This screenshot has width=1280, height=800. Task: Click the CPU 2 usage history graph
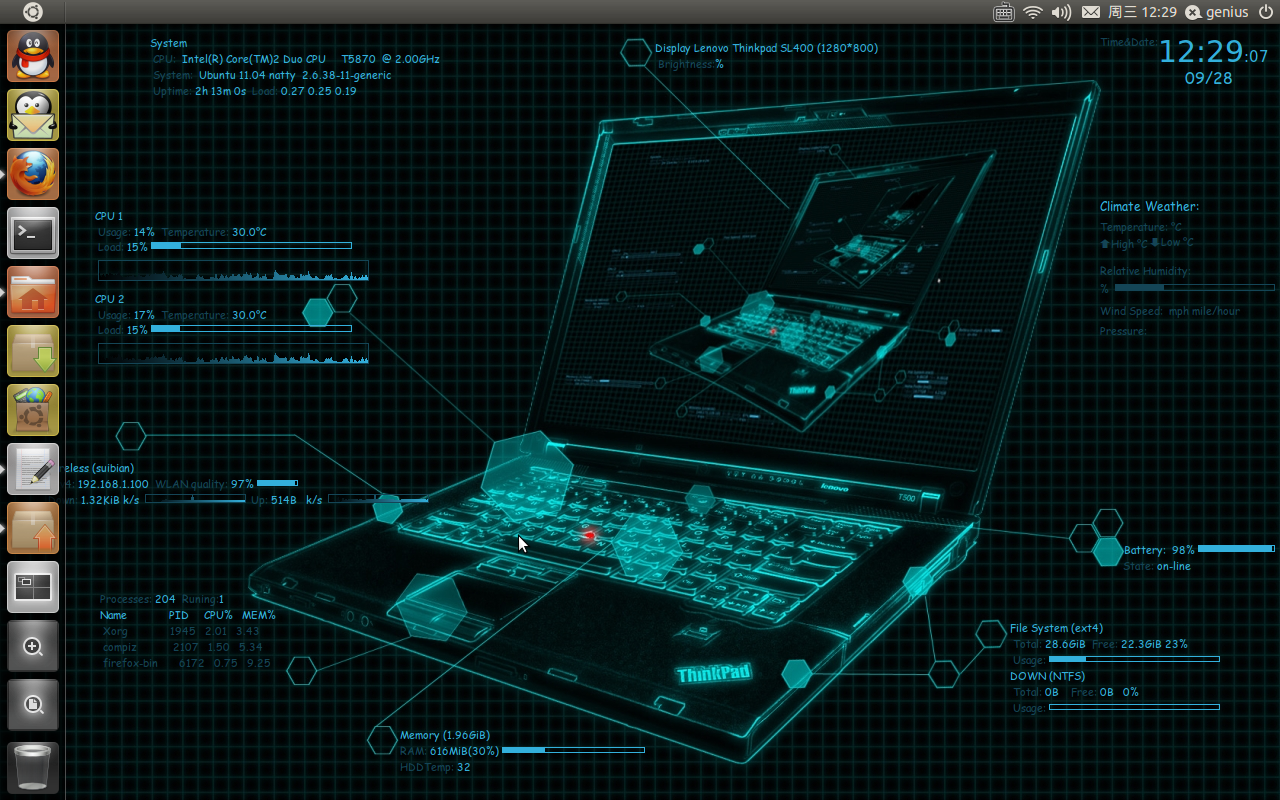coord(233,353)
